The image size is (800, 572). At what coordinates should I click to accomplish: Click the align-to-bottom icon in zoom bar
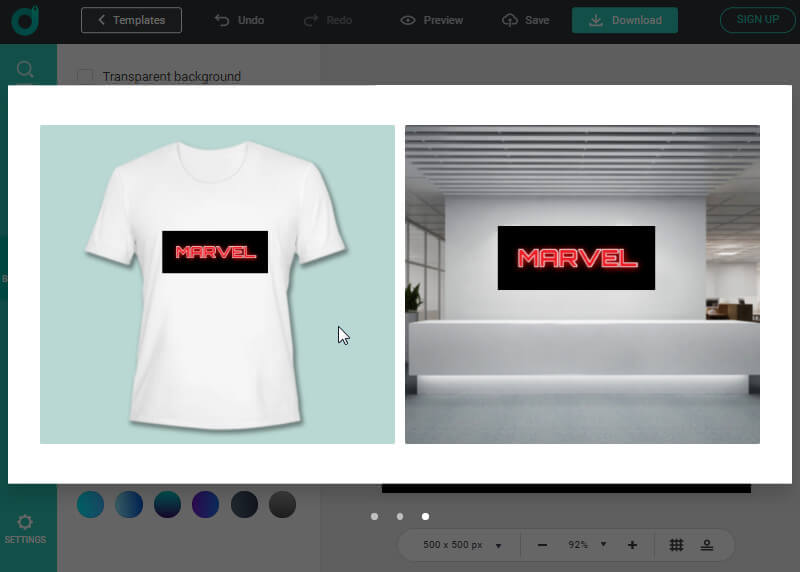[x=707, y=545]
